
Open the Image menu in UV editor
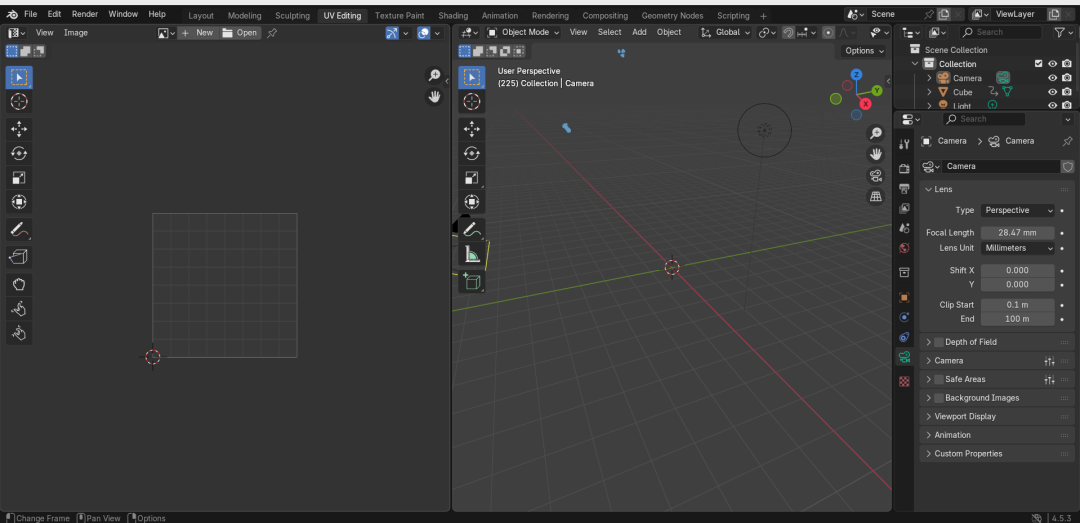pos(76,32)
